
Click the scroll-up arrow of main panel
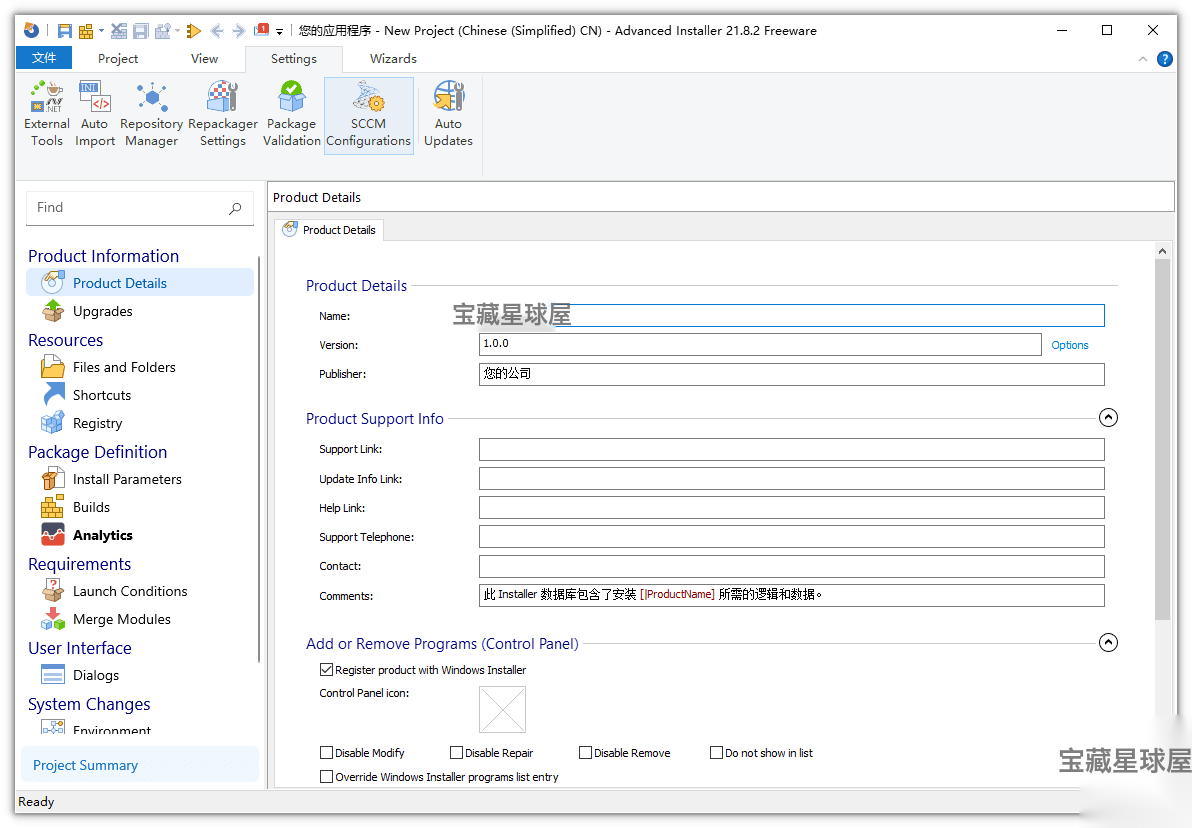[x=1162, y=250]
